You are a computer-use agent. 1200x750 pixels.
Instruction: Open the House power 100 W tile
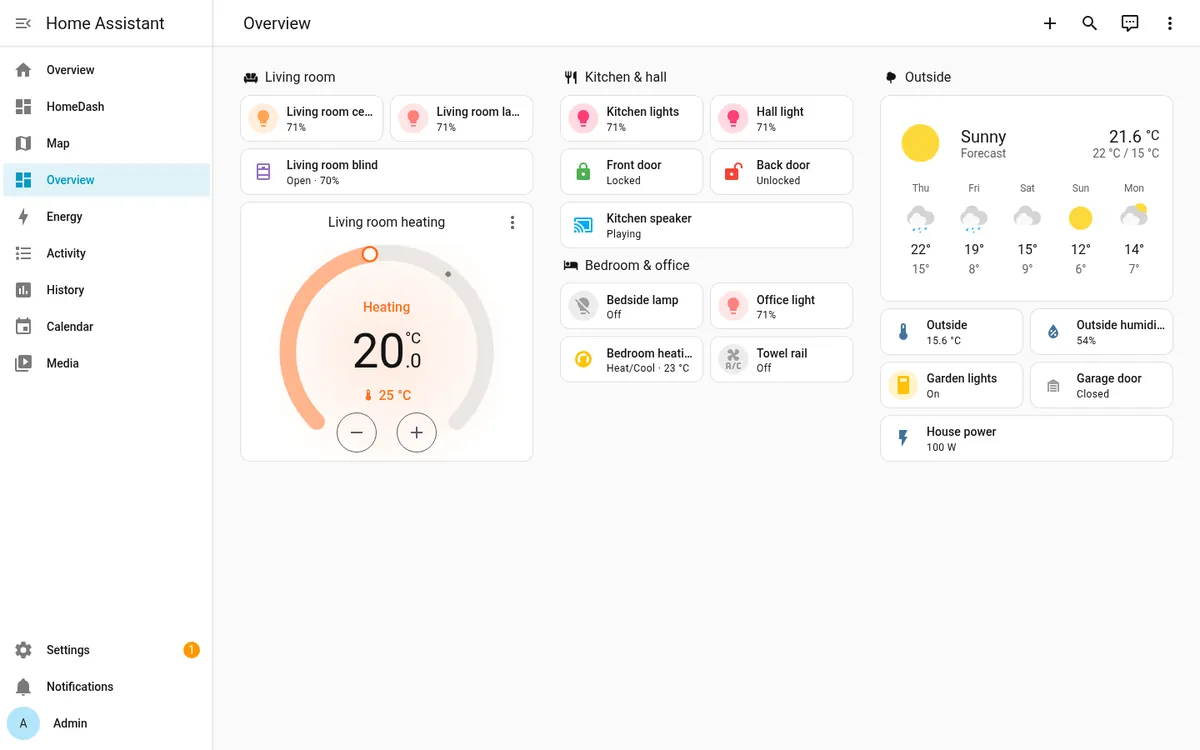[x=1027, y=438]
